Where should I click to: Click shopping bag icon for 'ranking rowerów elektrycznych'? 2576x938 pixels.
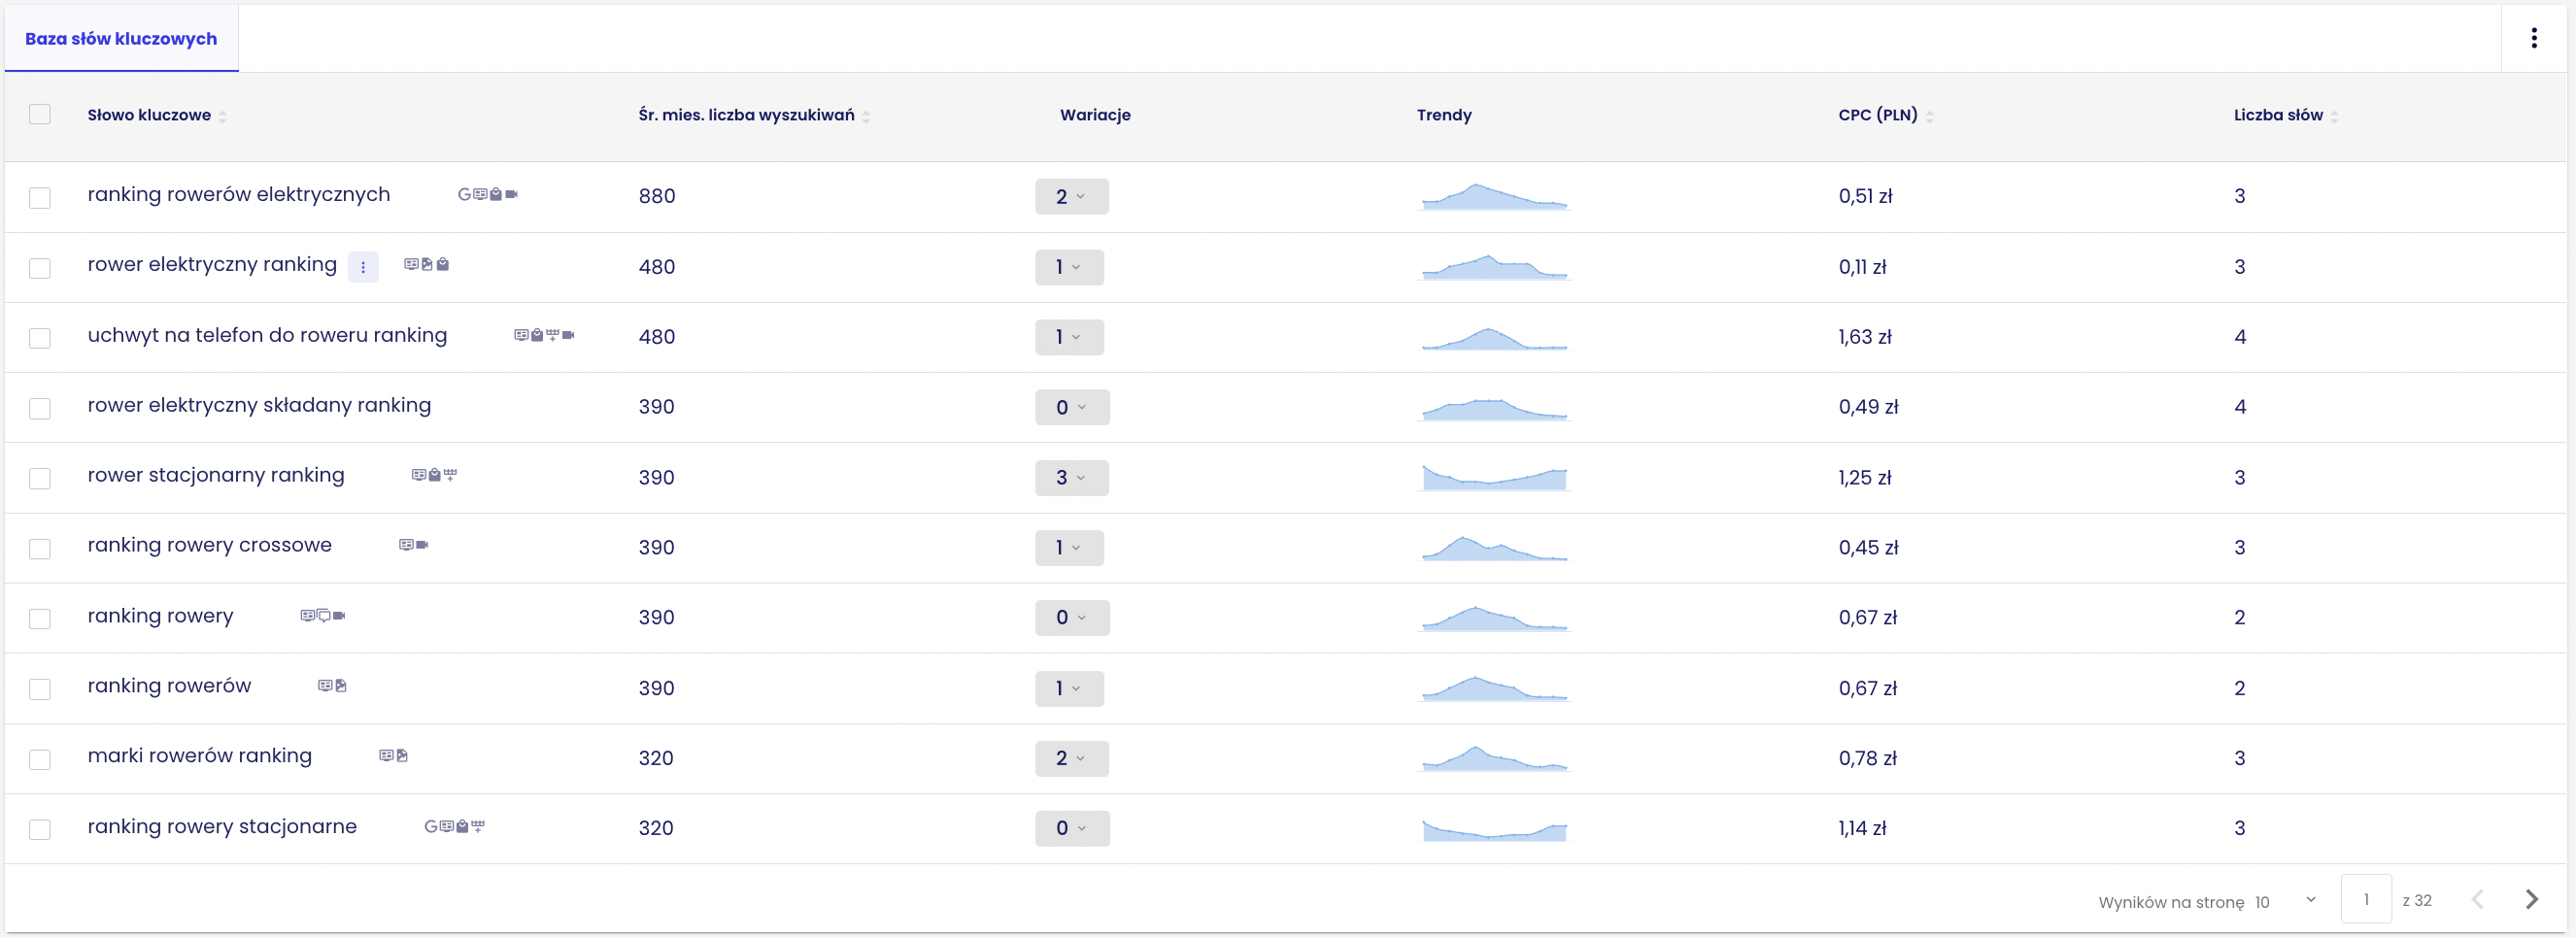496,194
